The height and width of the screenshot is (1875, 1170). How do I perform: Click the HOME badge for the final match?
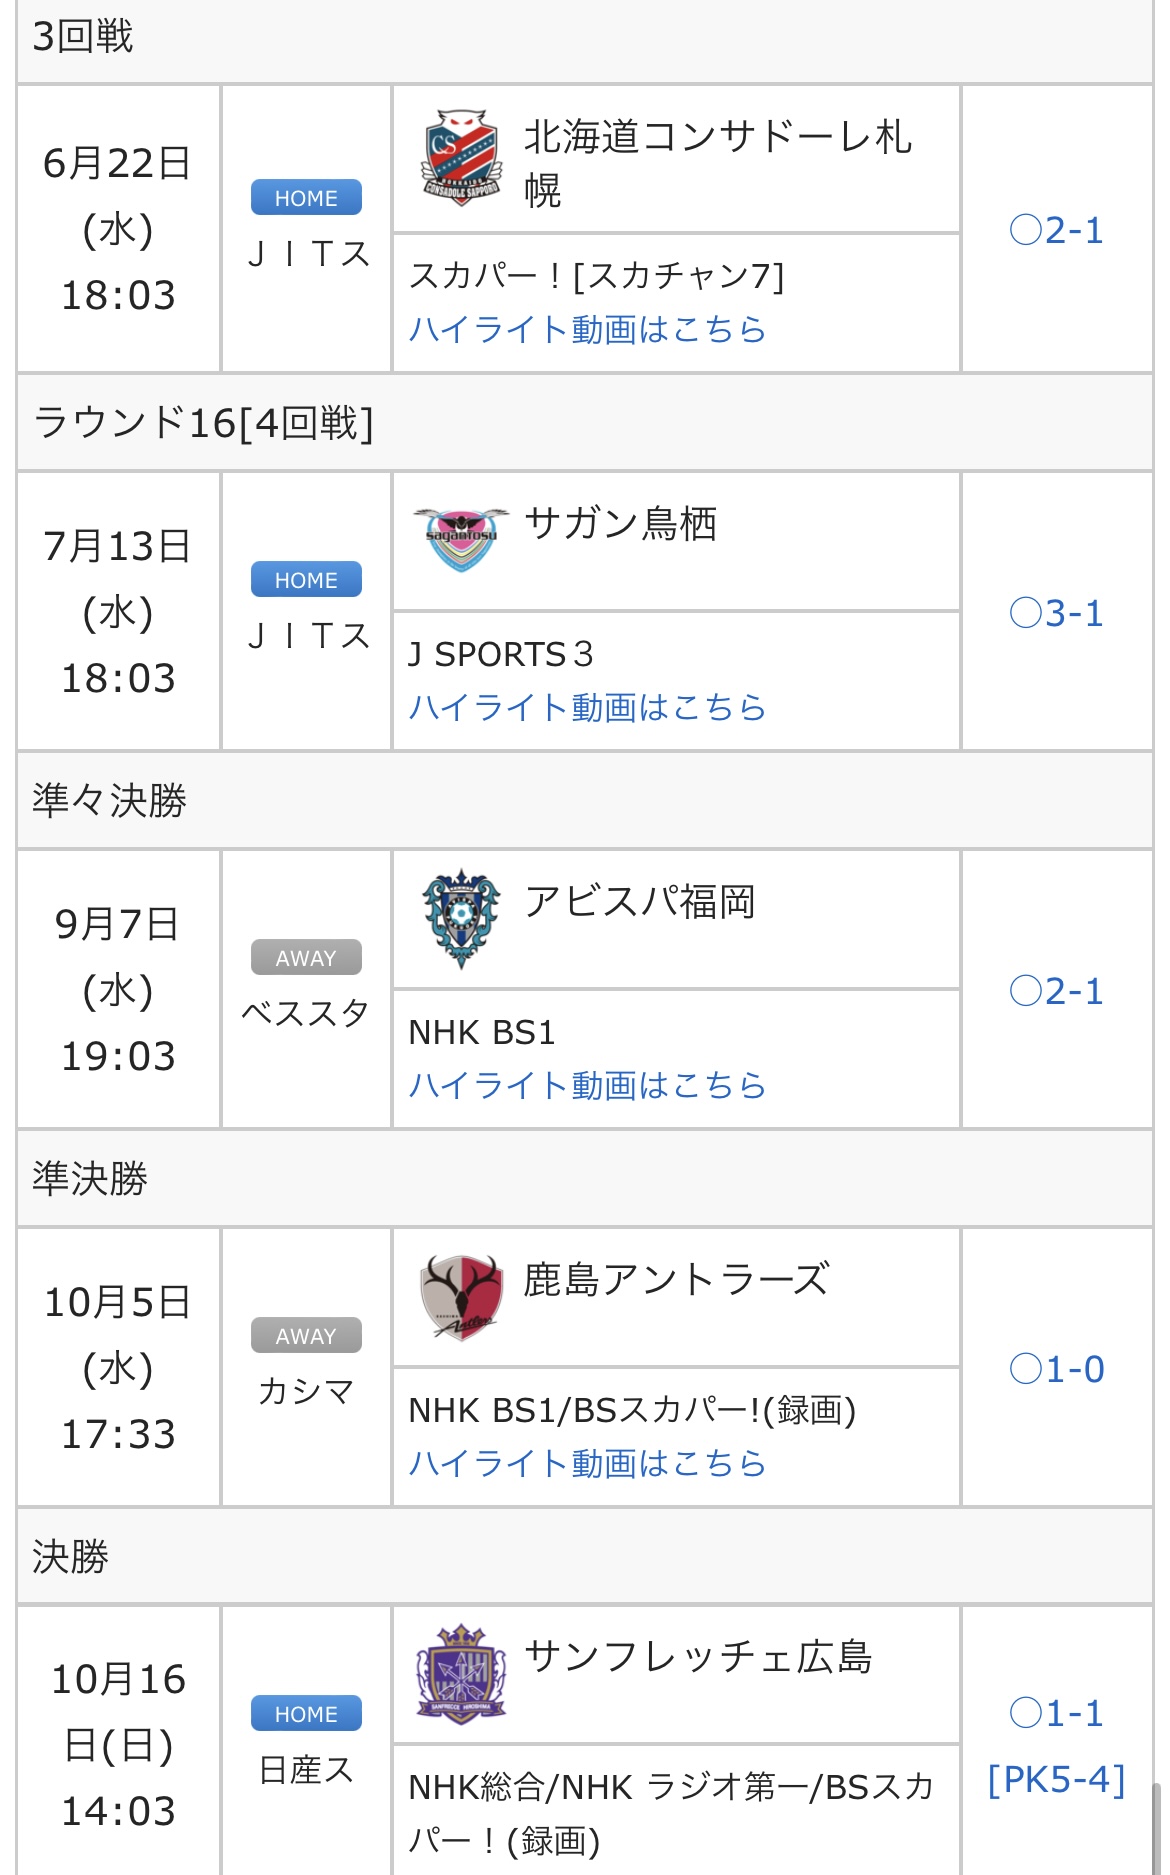tap(306, 1714)
